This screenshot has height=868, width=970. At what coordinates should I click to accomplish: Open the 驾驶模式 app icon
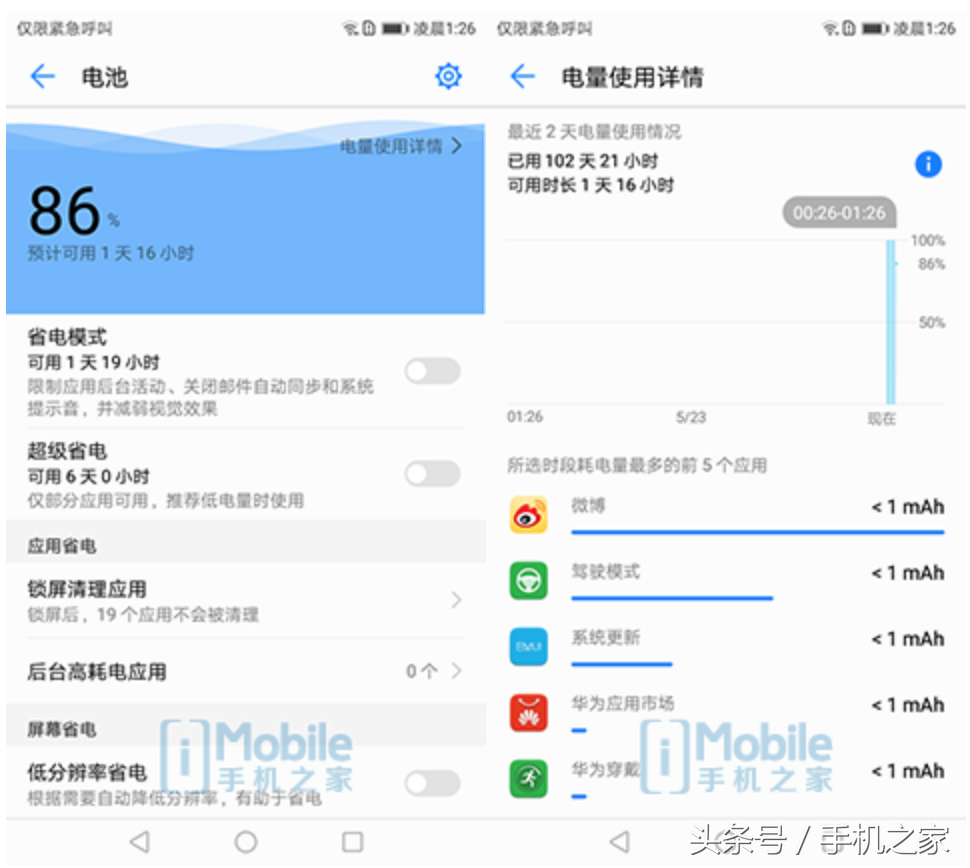coord(528,581)
